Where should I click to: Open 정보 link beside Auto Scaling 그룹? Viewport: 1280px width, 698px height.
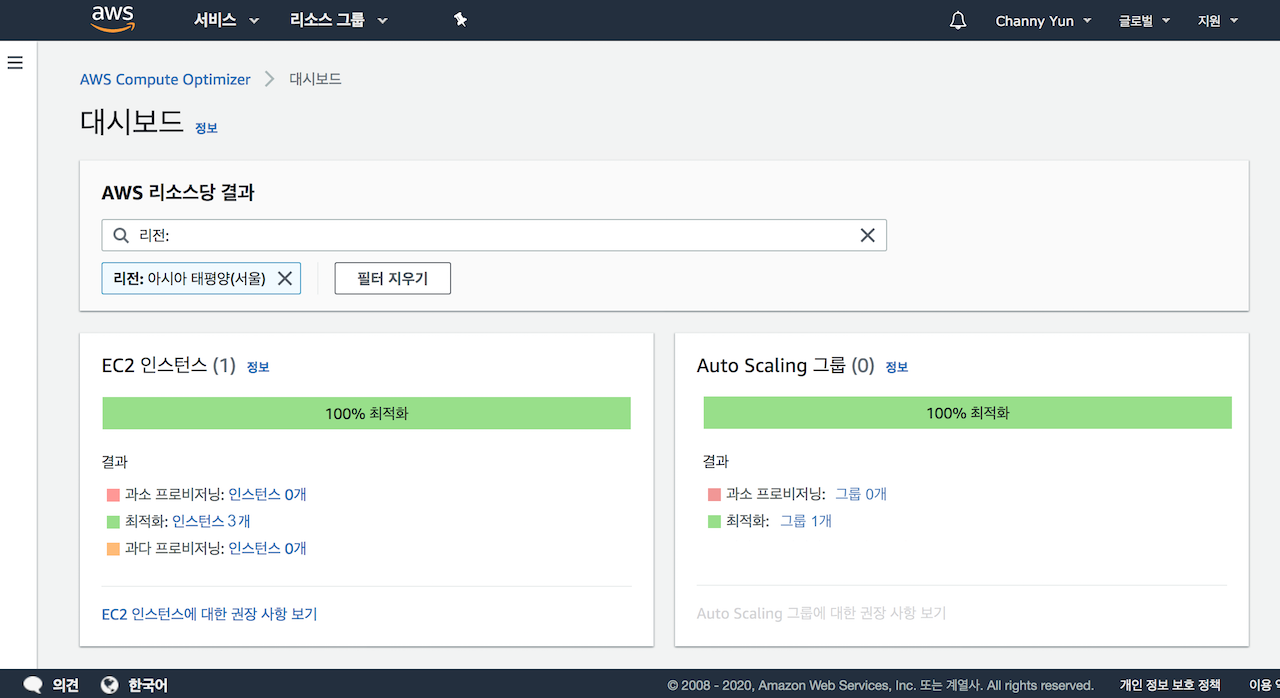click(897, 367)
